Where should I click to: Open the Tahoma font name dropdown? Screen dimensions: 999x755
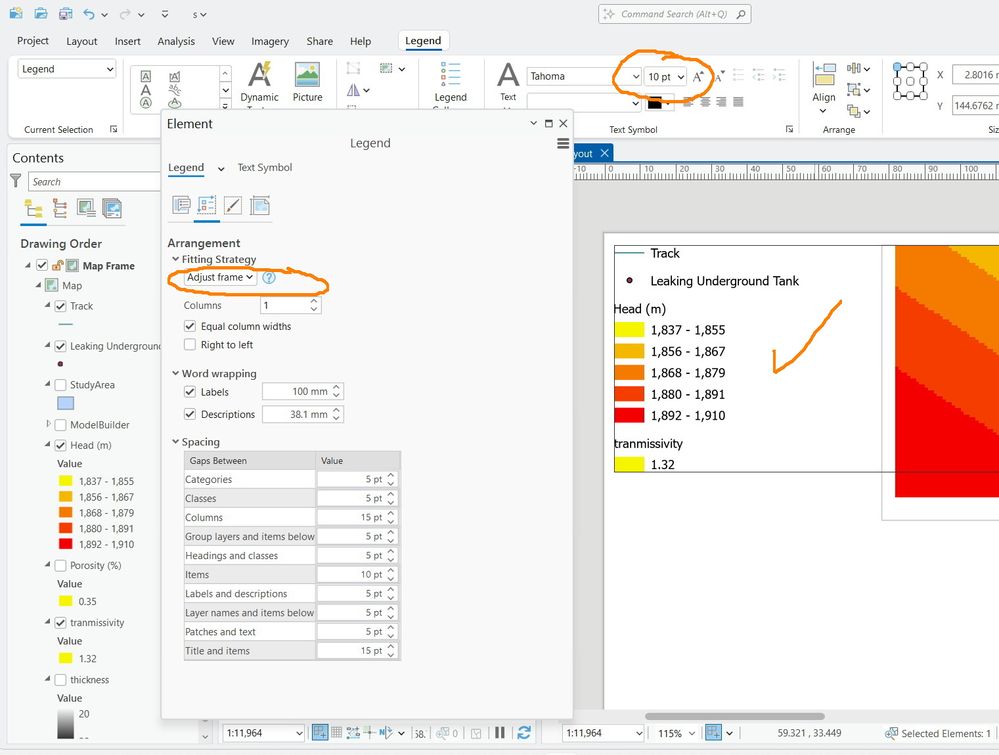coord(635,76)
